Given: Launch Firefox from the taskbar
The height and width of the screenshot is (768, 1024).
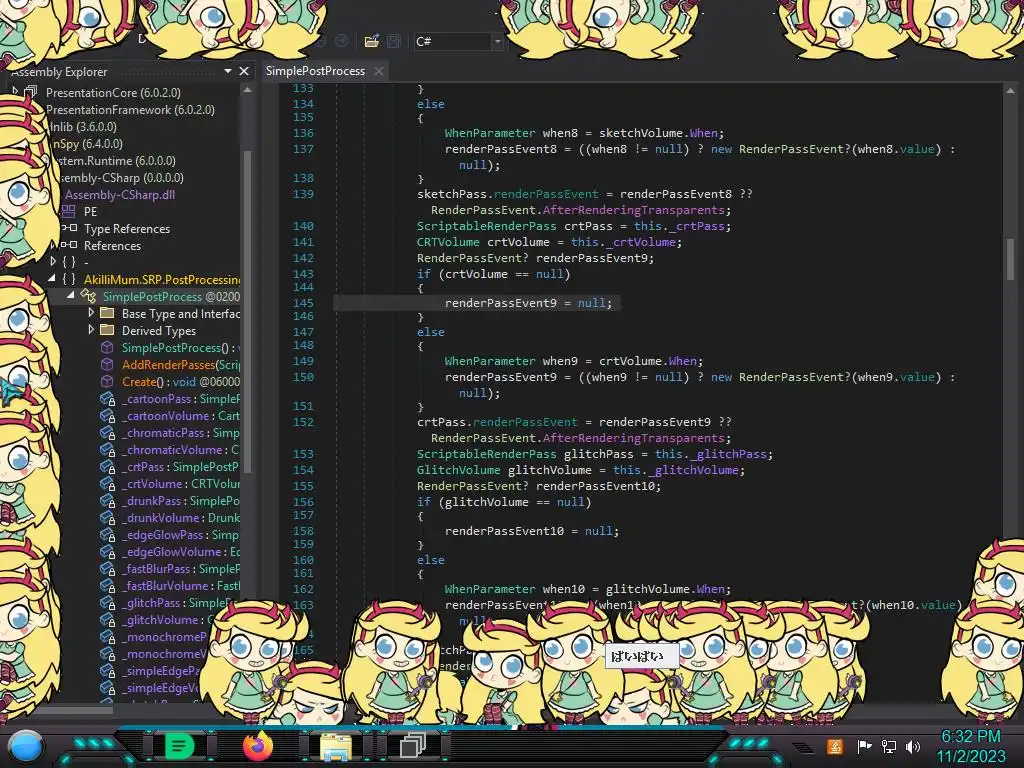Looking at the screenshot, I should (257, 745).
